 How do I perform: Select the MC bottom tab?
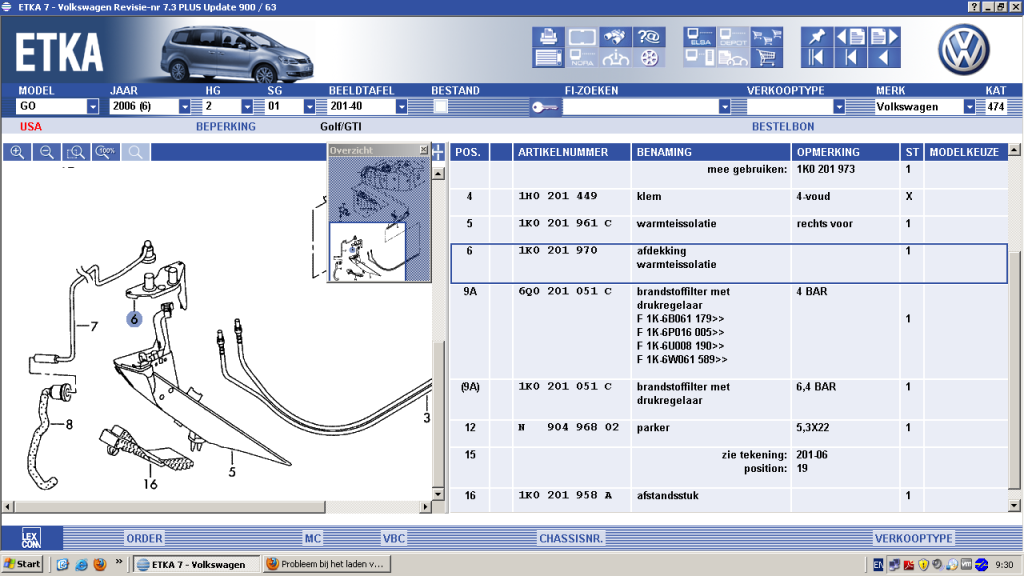click(x=313, y=539)
